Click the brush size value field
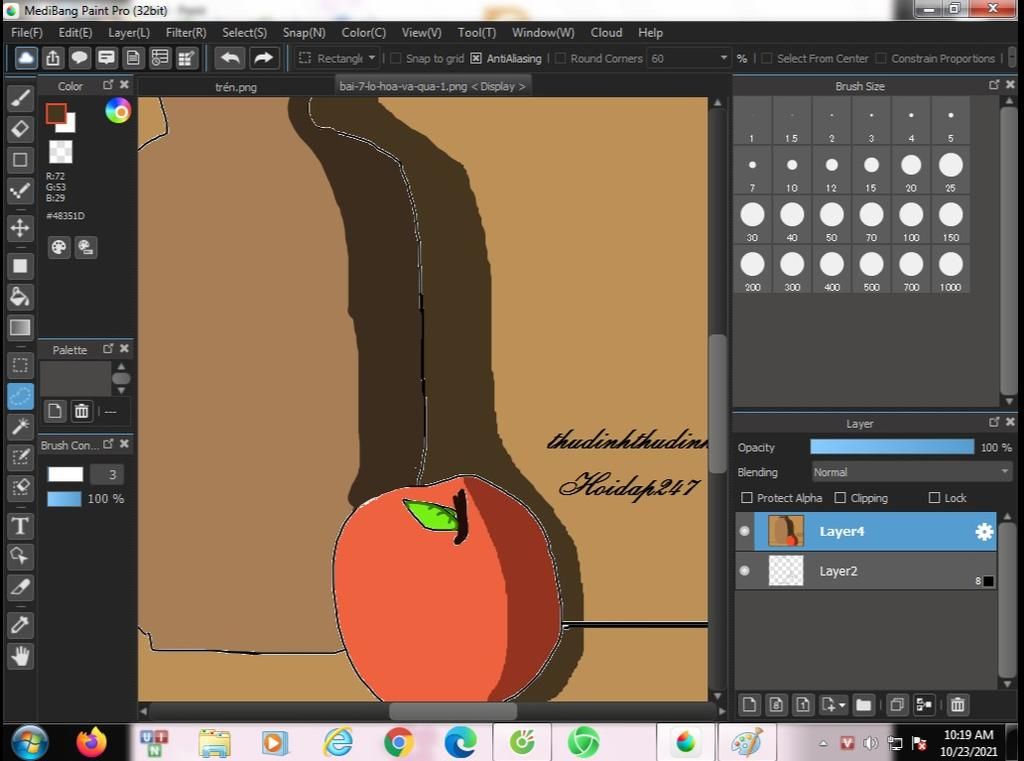 107,474
